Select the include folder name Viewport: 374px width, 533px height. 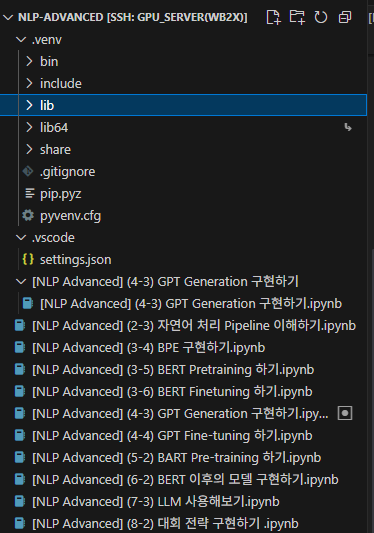(61, 83)
